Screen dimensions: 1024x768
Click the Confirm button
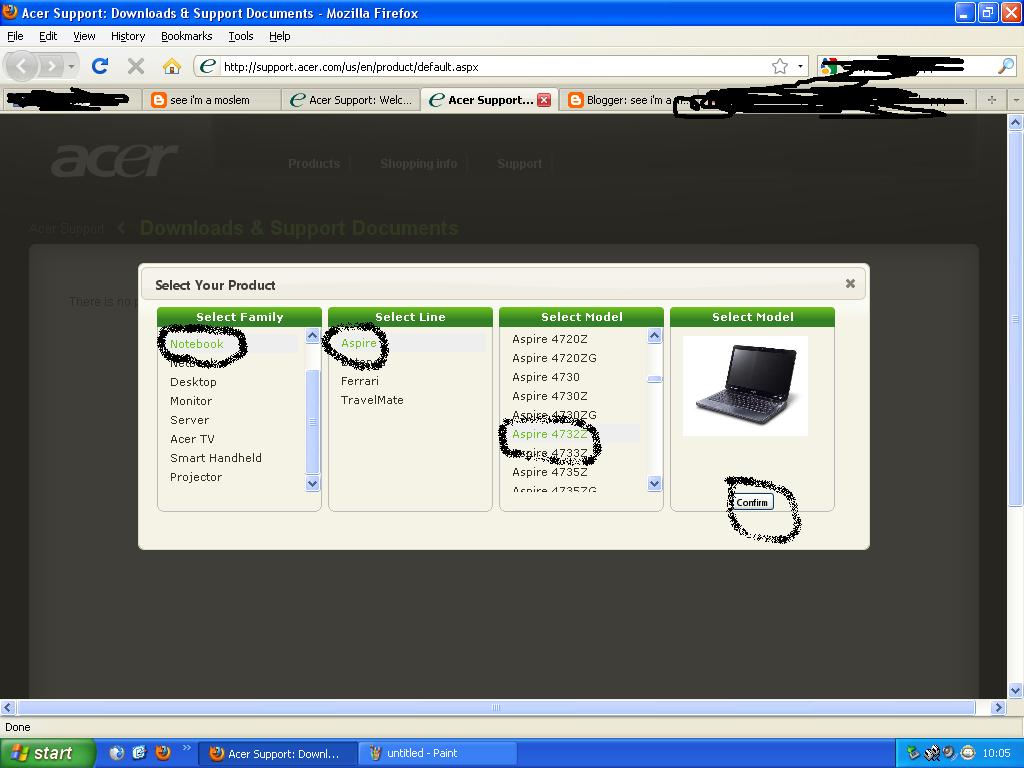point(752,502)
